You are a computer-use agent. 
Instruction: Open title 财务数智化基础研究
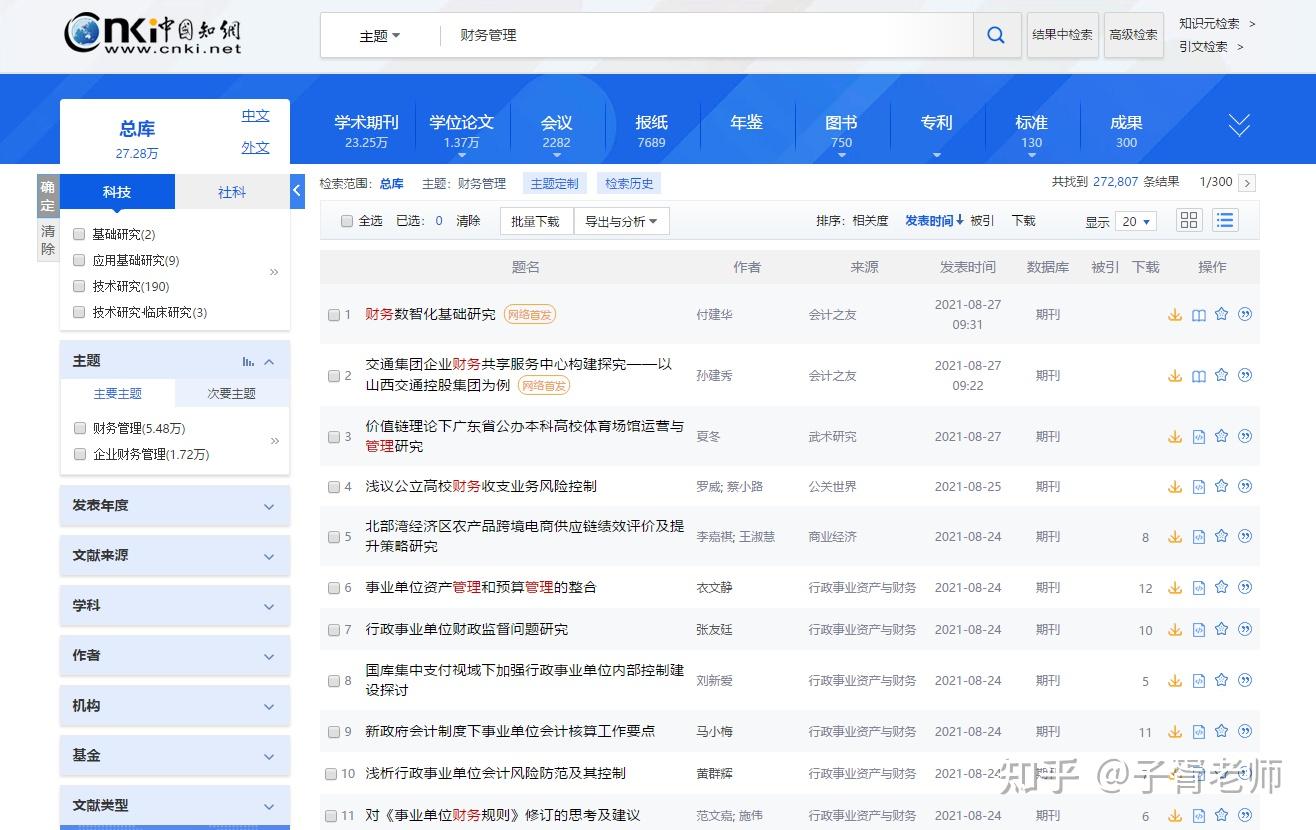(430, 314)
